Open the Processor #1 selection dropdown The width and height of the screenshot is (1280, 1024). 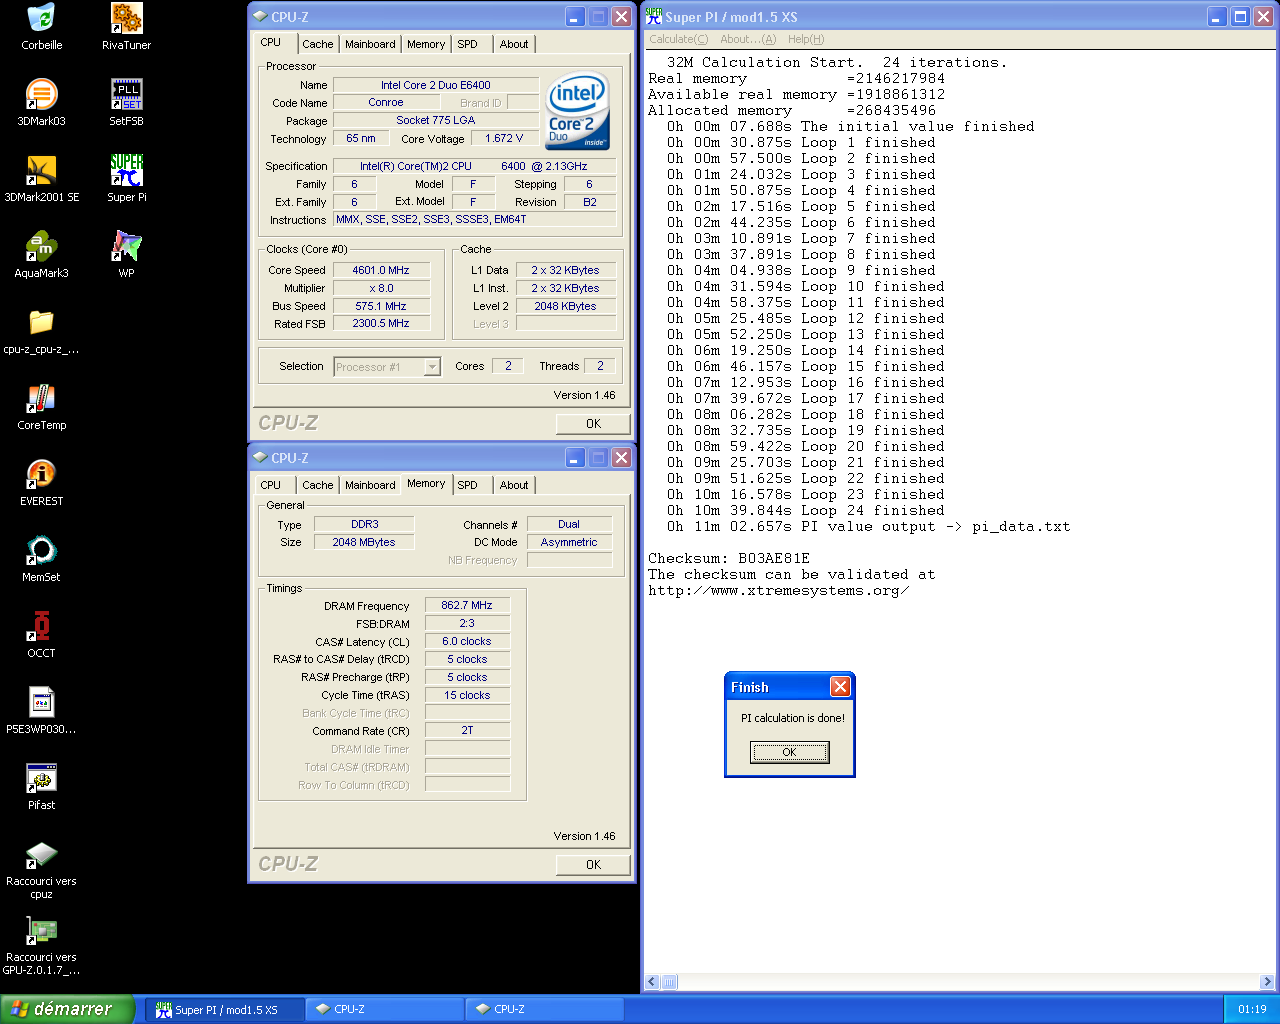click(387, 367)
